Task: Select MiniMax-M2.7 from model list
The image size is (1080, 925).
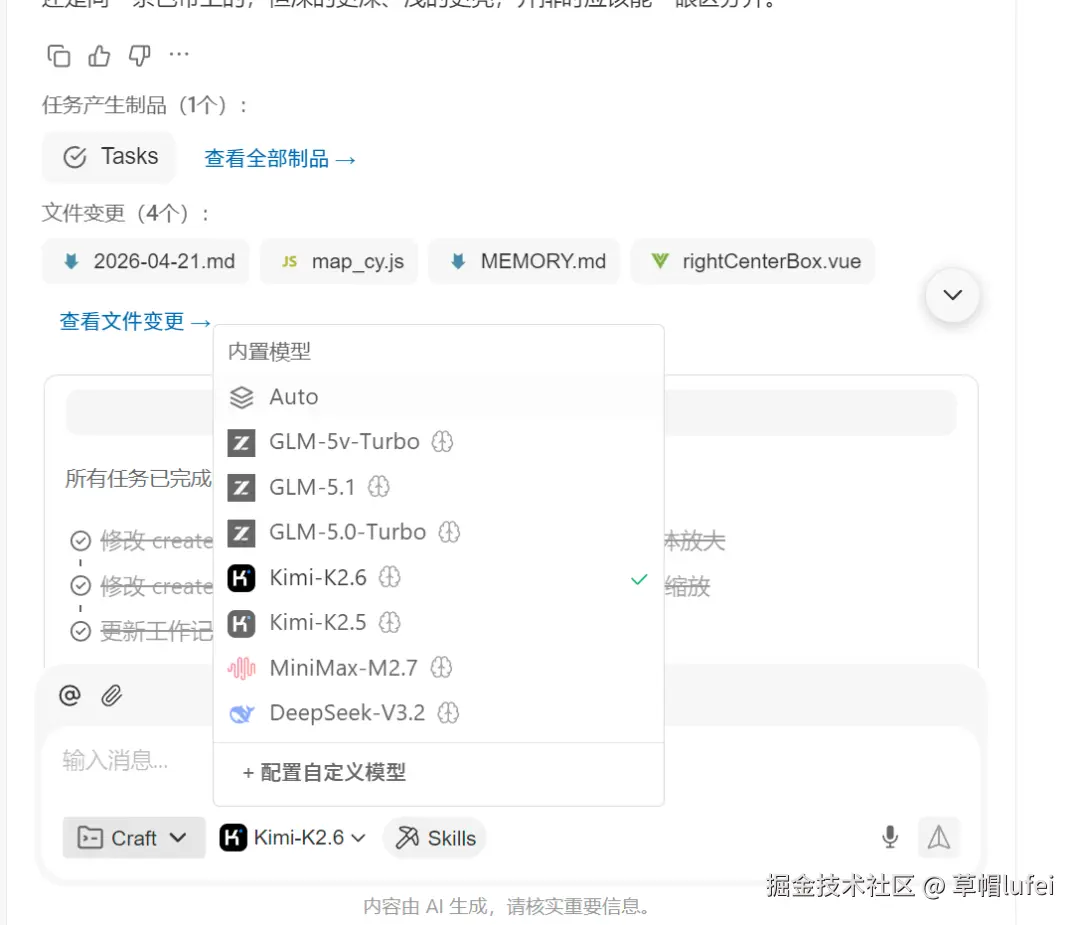Action: coord(439,668)
